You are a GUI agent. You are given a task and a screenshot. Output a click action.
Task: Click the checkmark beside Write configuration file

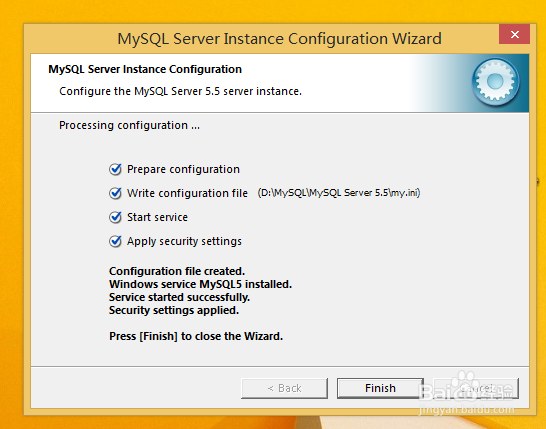(x=115, y=193)
